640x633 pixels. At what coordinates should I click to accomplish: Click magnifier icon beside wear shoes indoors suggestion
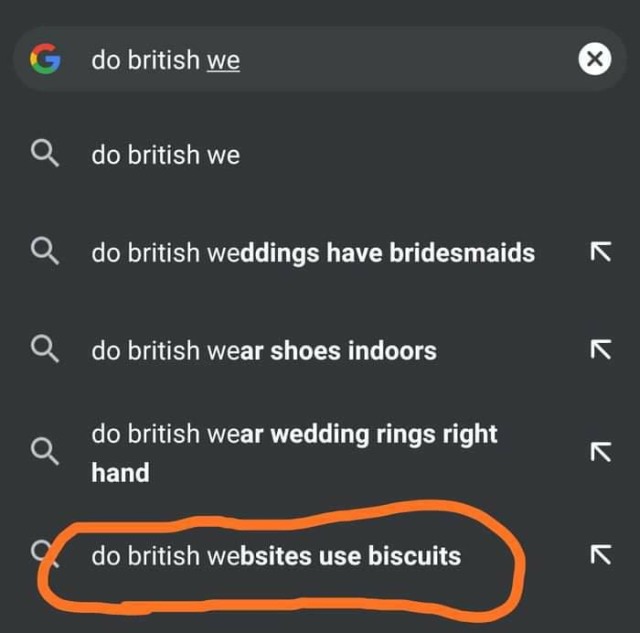click(44, 350)
